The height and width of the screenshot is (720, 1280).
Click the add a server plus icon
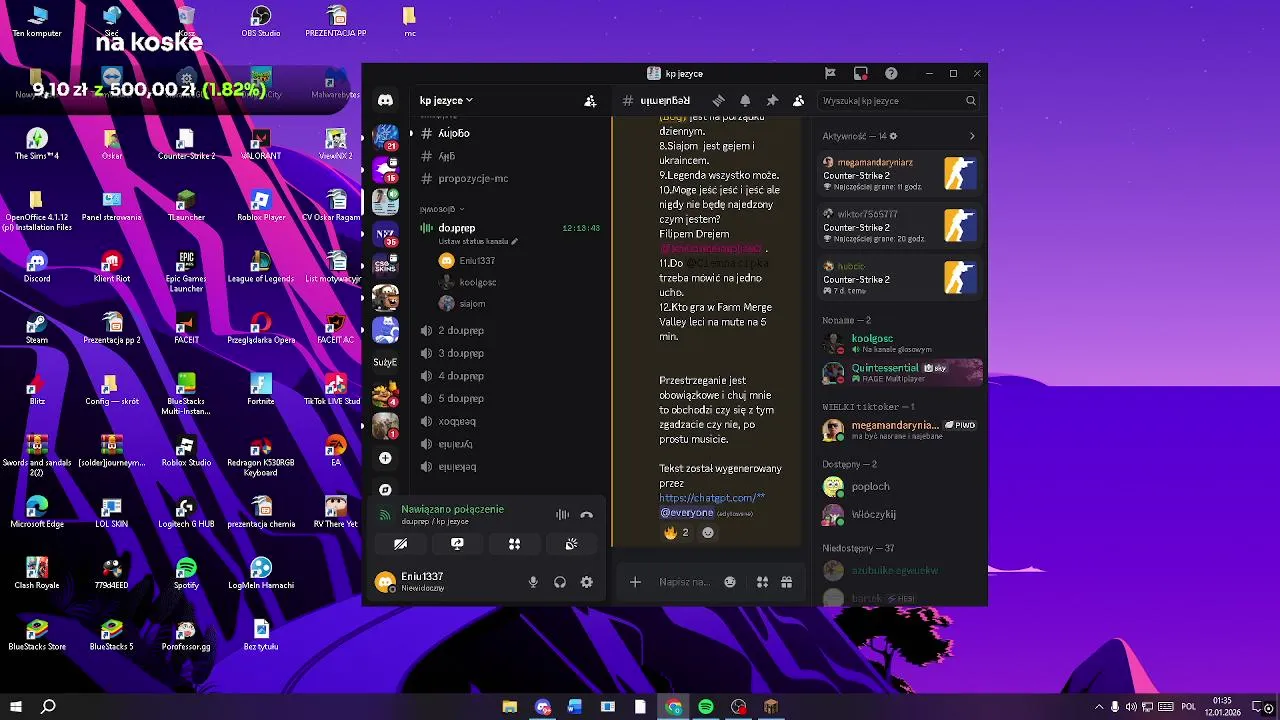(385, 458)
